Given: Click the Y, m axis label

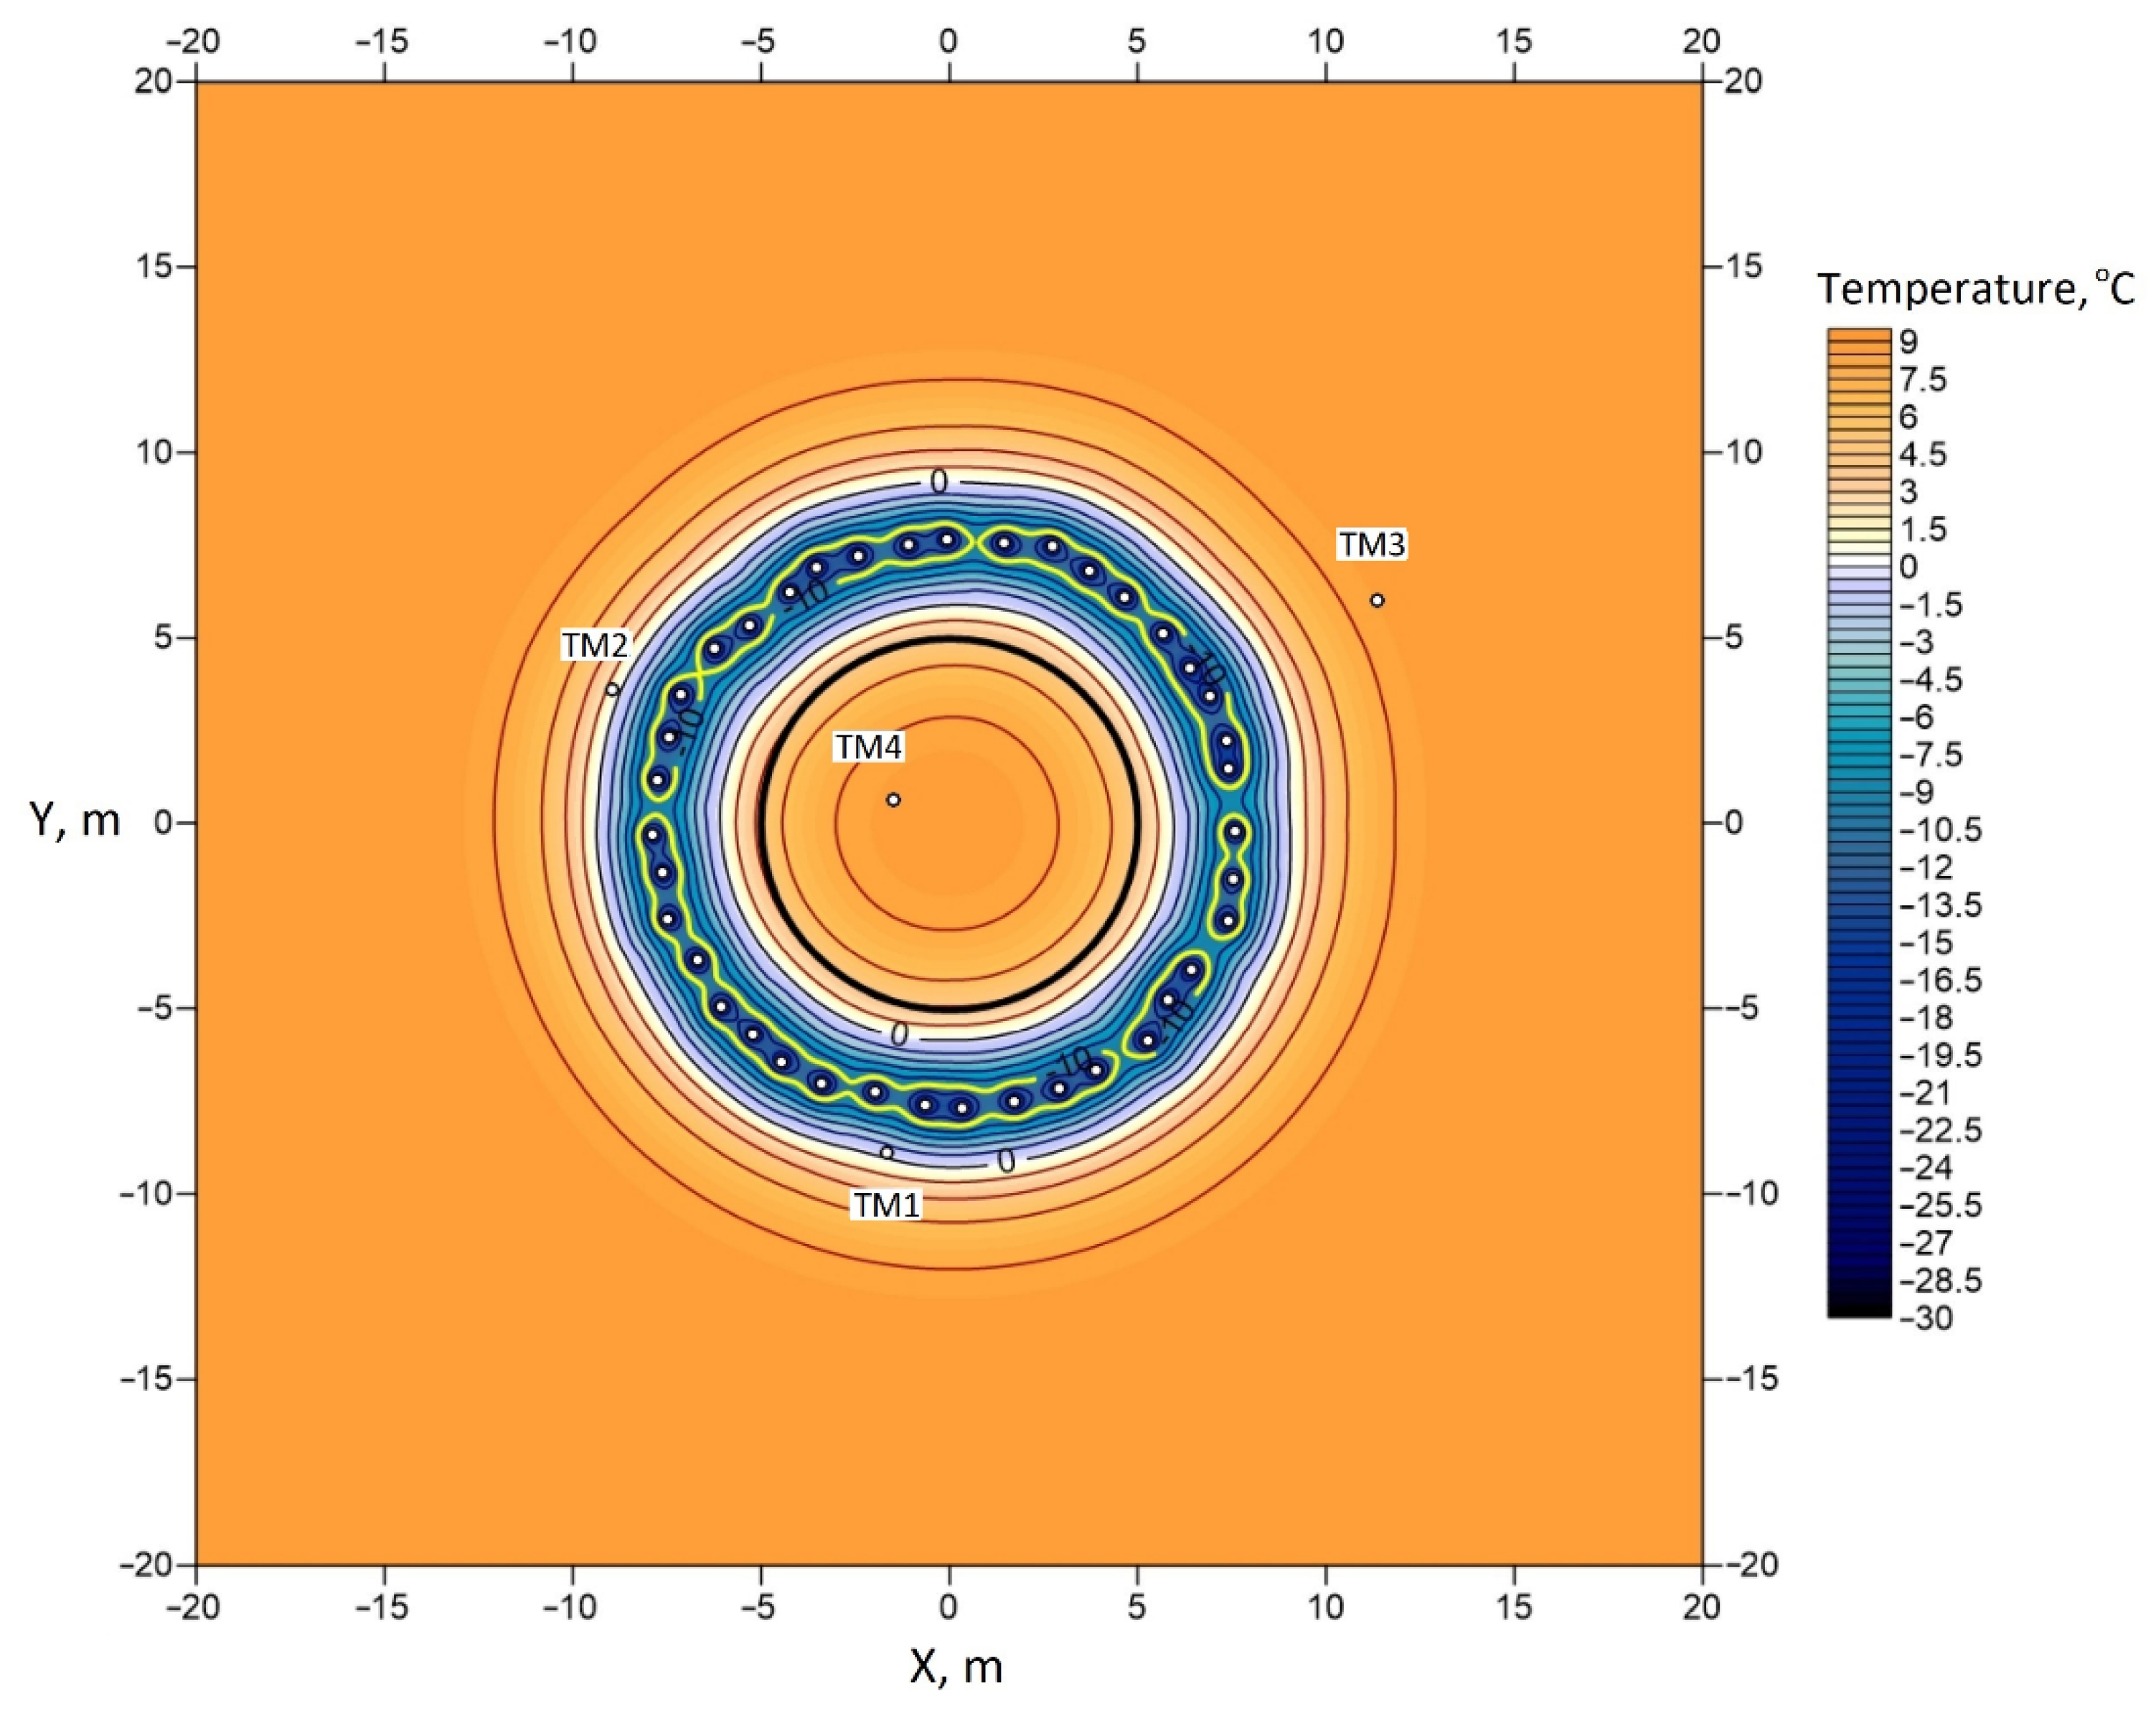Looking at the screenshot, I should 75,820.
